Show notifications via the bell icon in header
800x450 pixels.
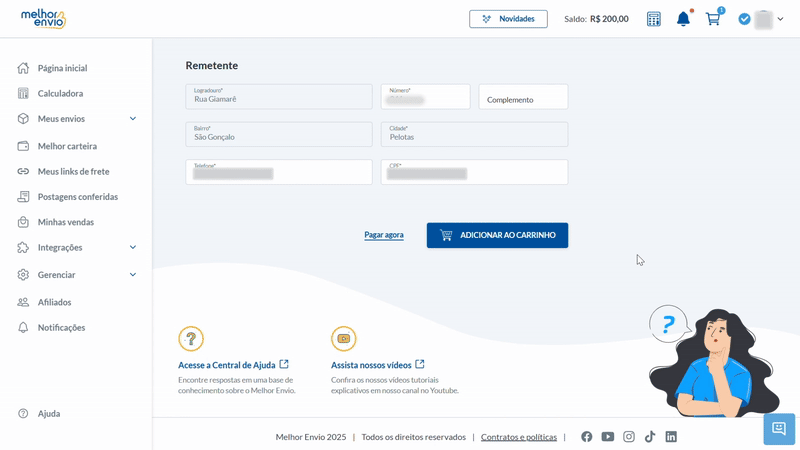(x=683, y=19)
